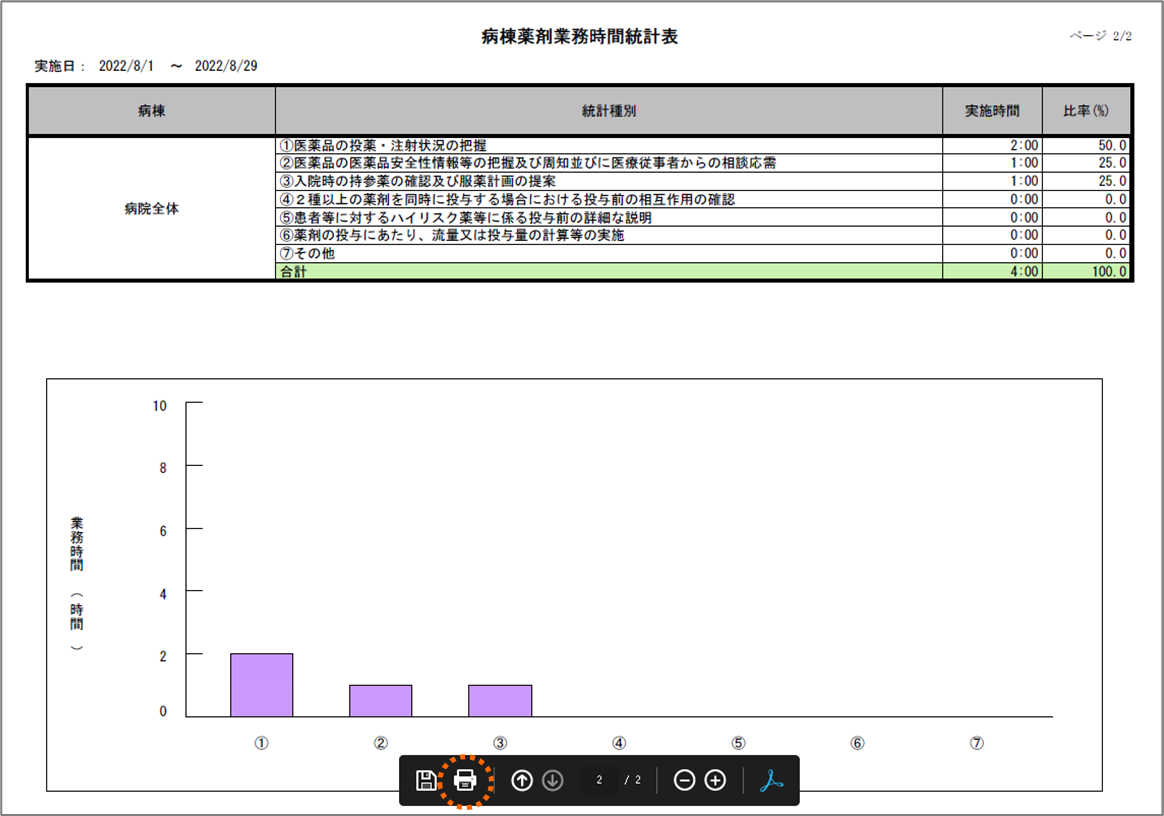
Task: Click the greyed-out next page down arrow
Action: 552,781
